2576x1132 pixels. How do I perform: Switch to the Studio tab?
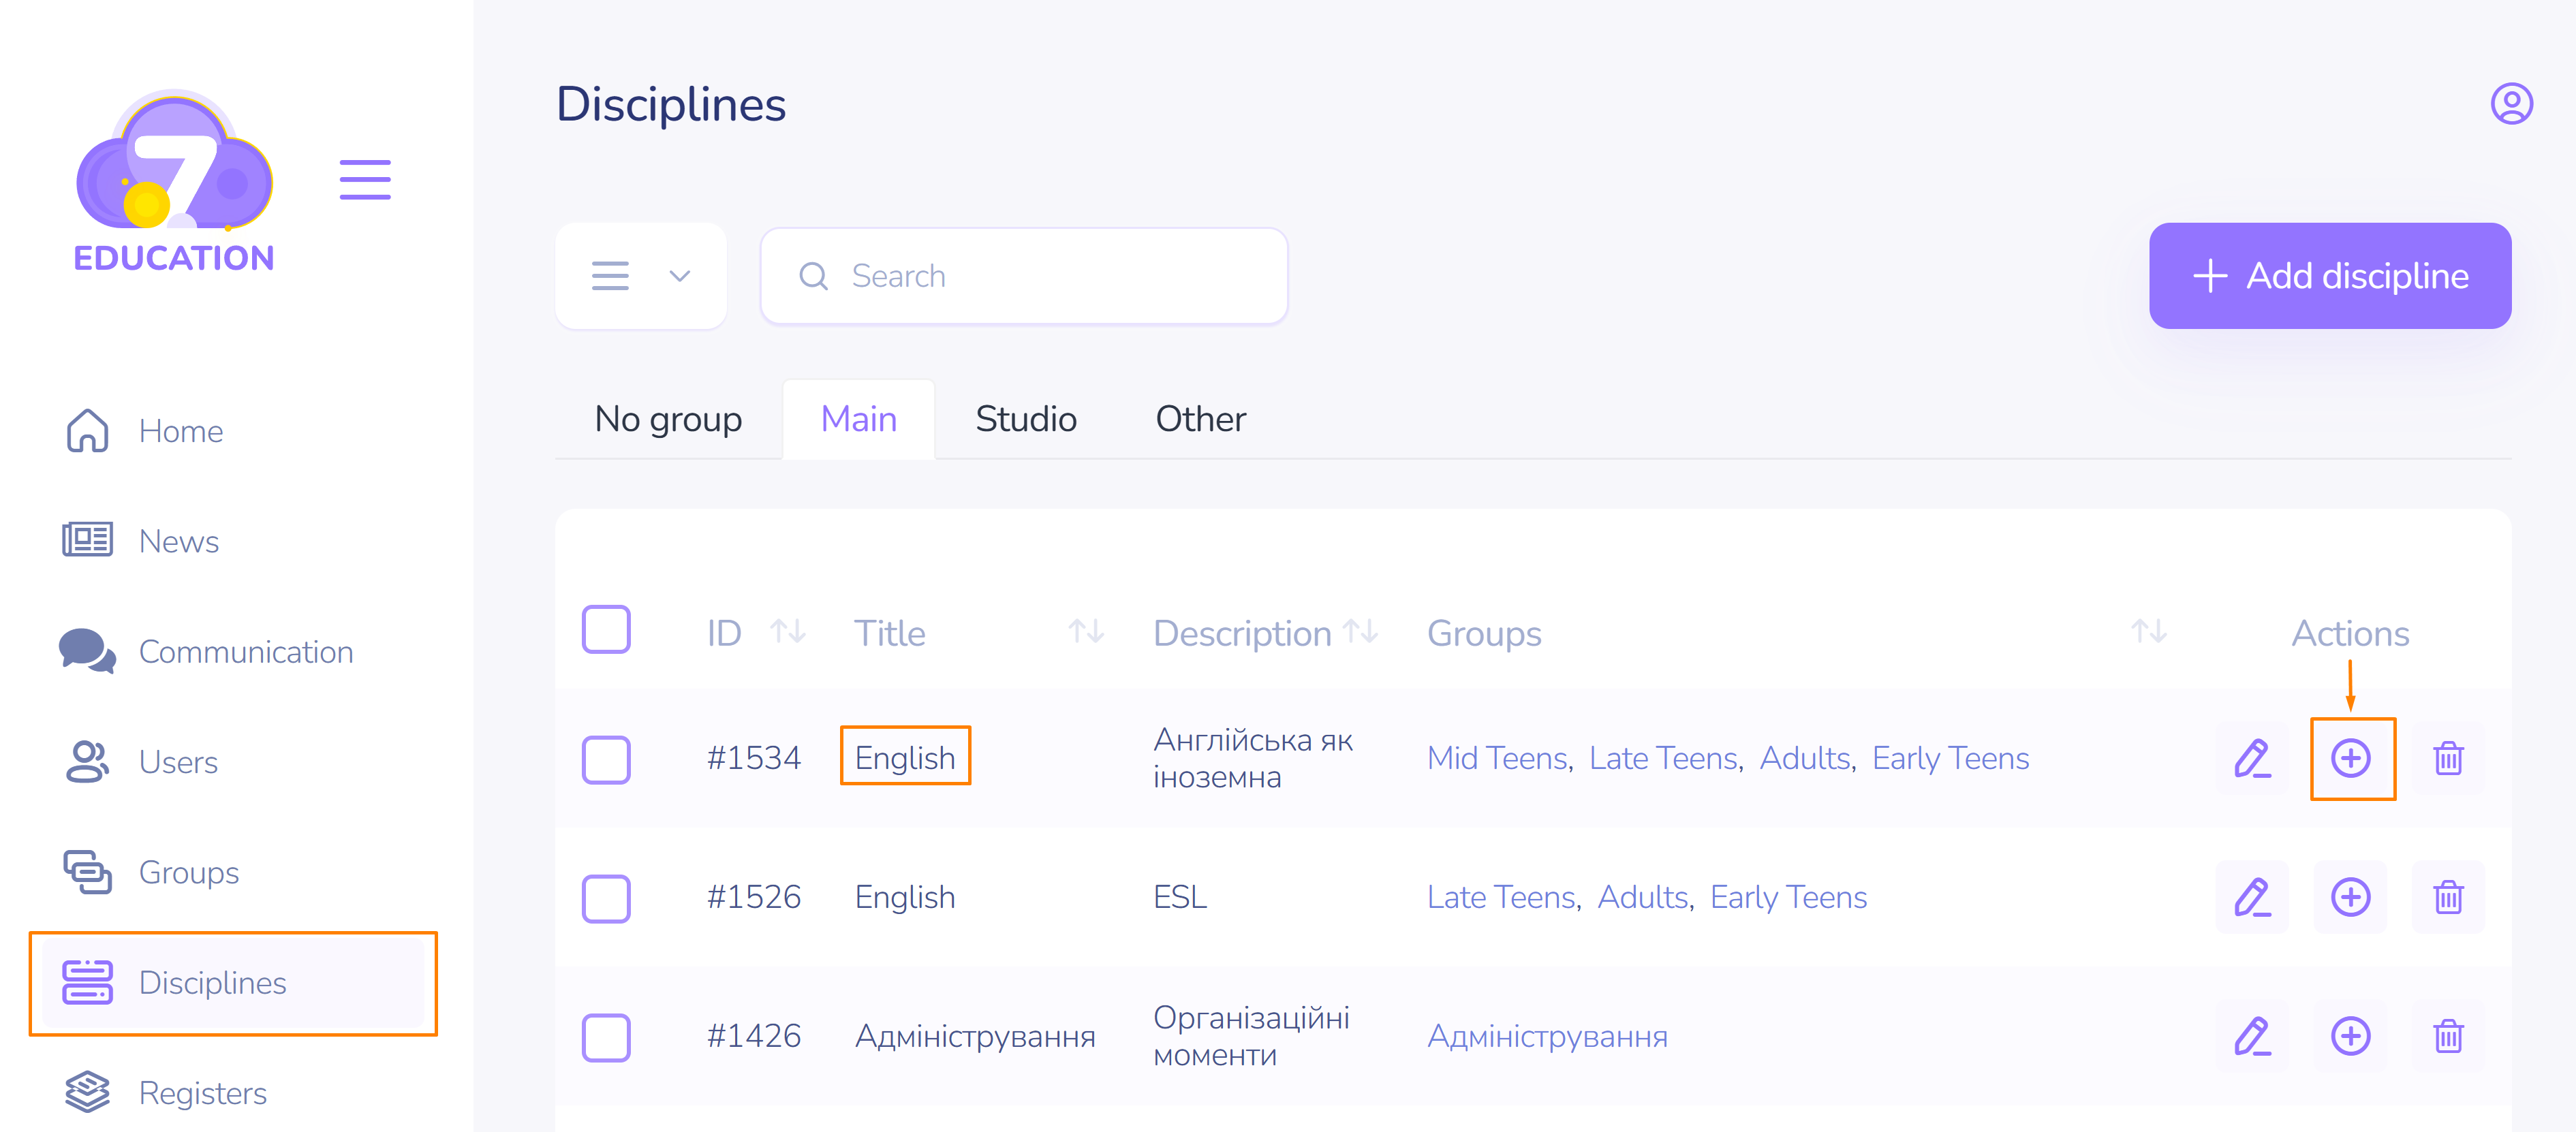pyautogui.click(x=1025, y=419)
